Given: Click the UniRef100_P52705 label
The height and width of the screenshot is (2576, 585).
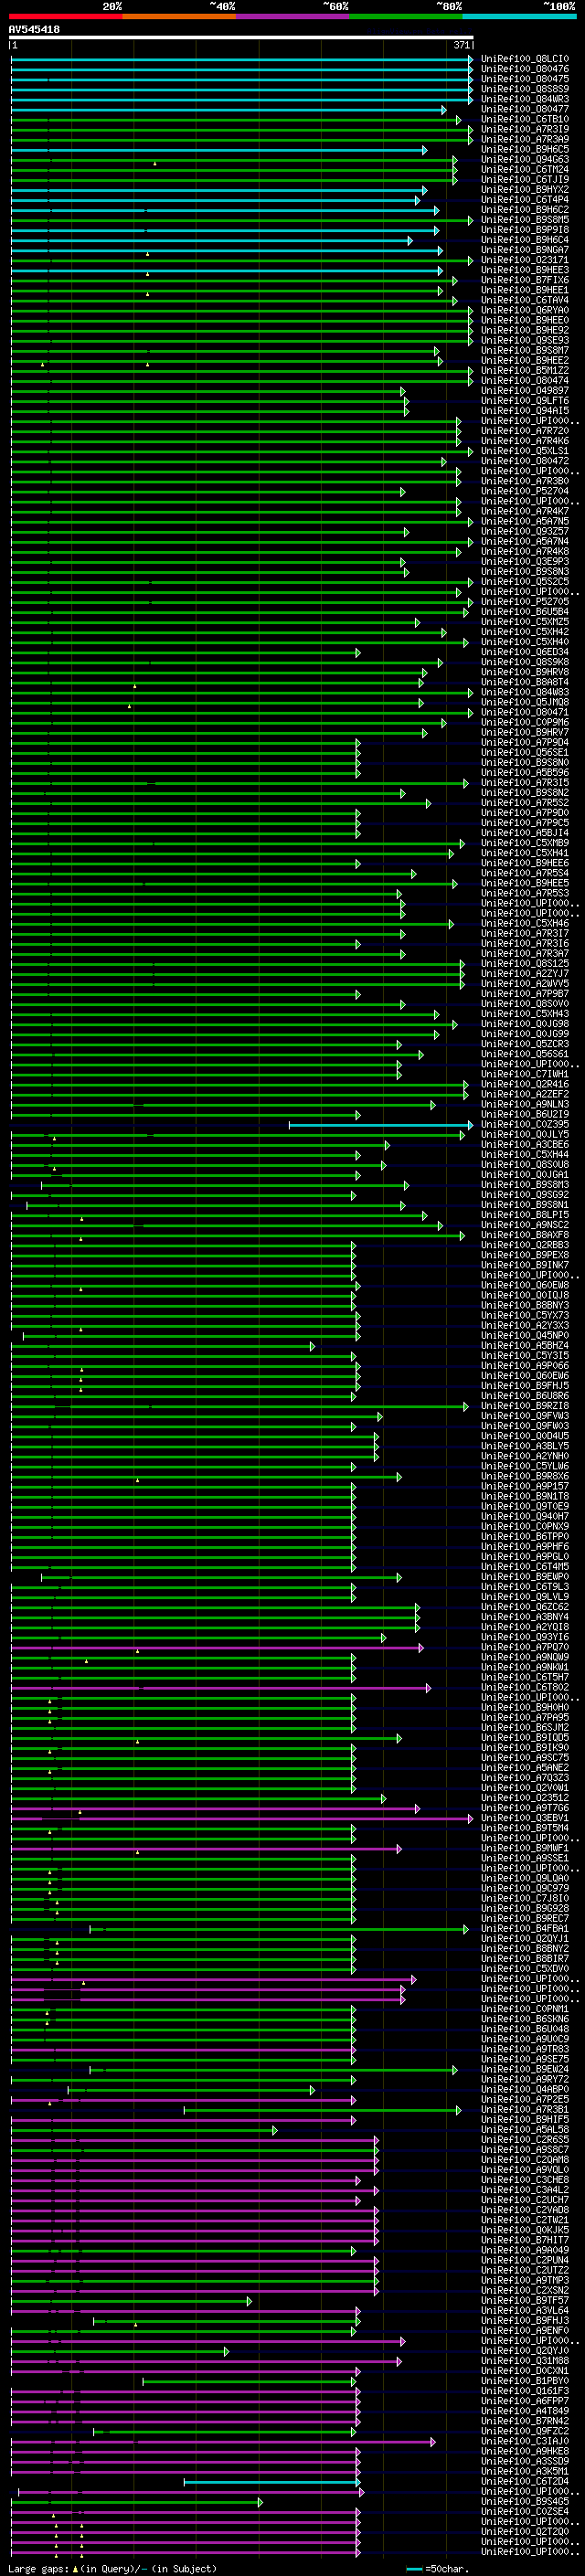Looking at the screenshot, I should 525,602.
